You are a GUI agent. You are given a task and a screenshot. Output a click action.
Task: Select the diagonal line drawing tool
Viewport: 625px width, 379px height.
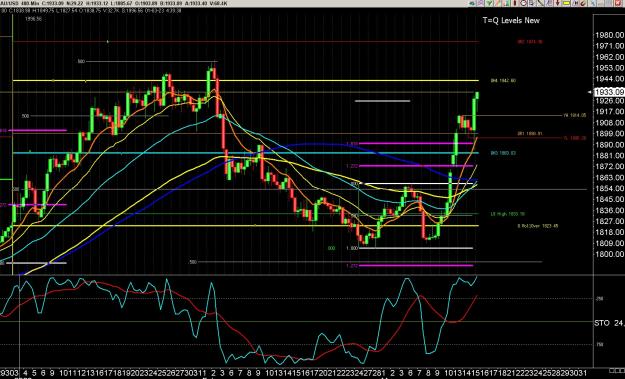click(x=540, y=3)
